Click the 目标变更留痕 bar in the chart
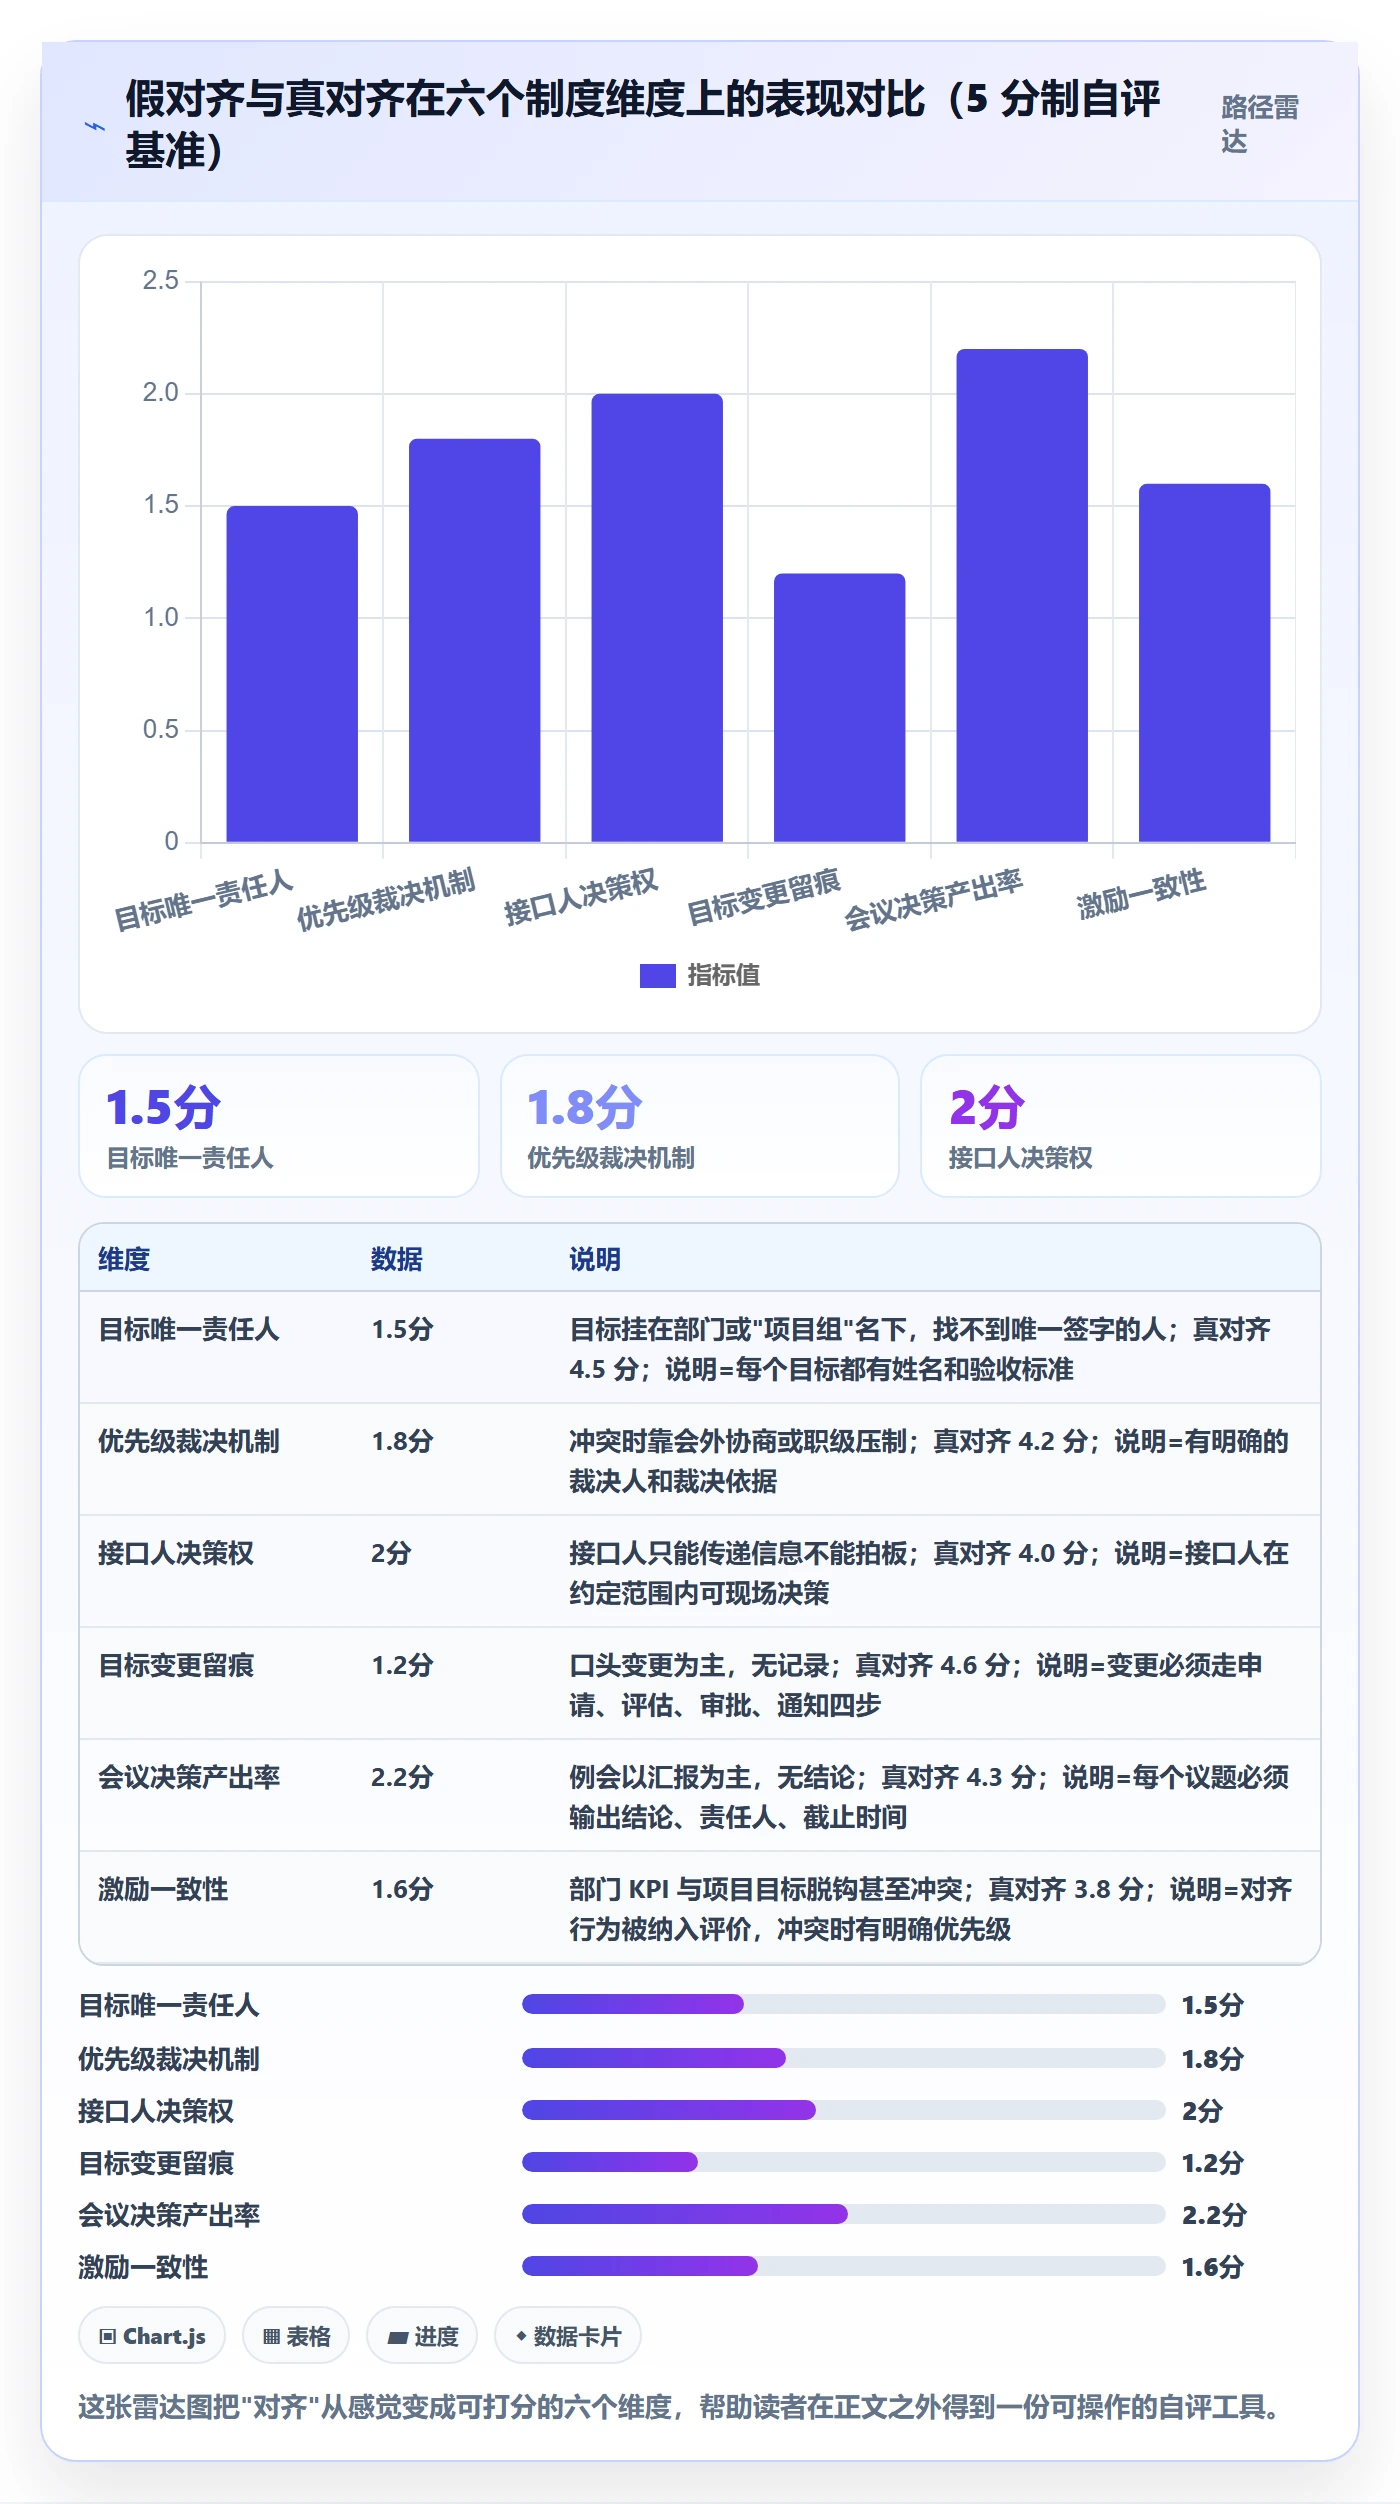 [840, 708]
